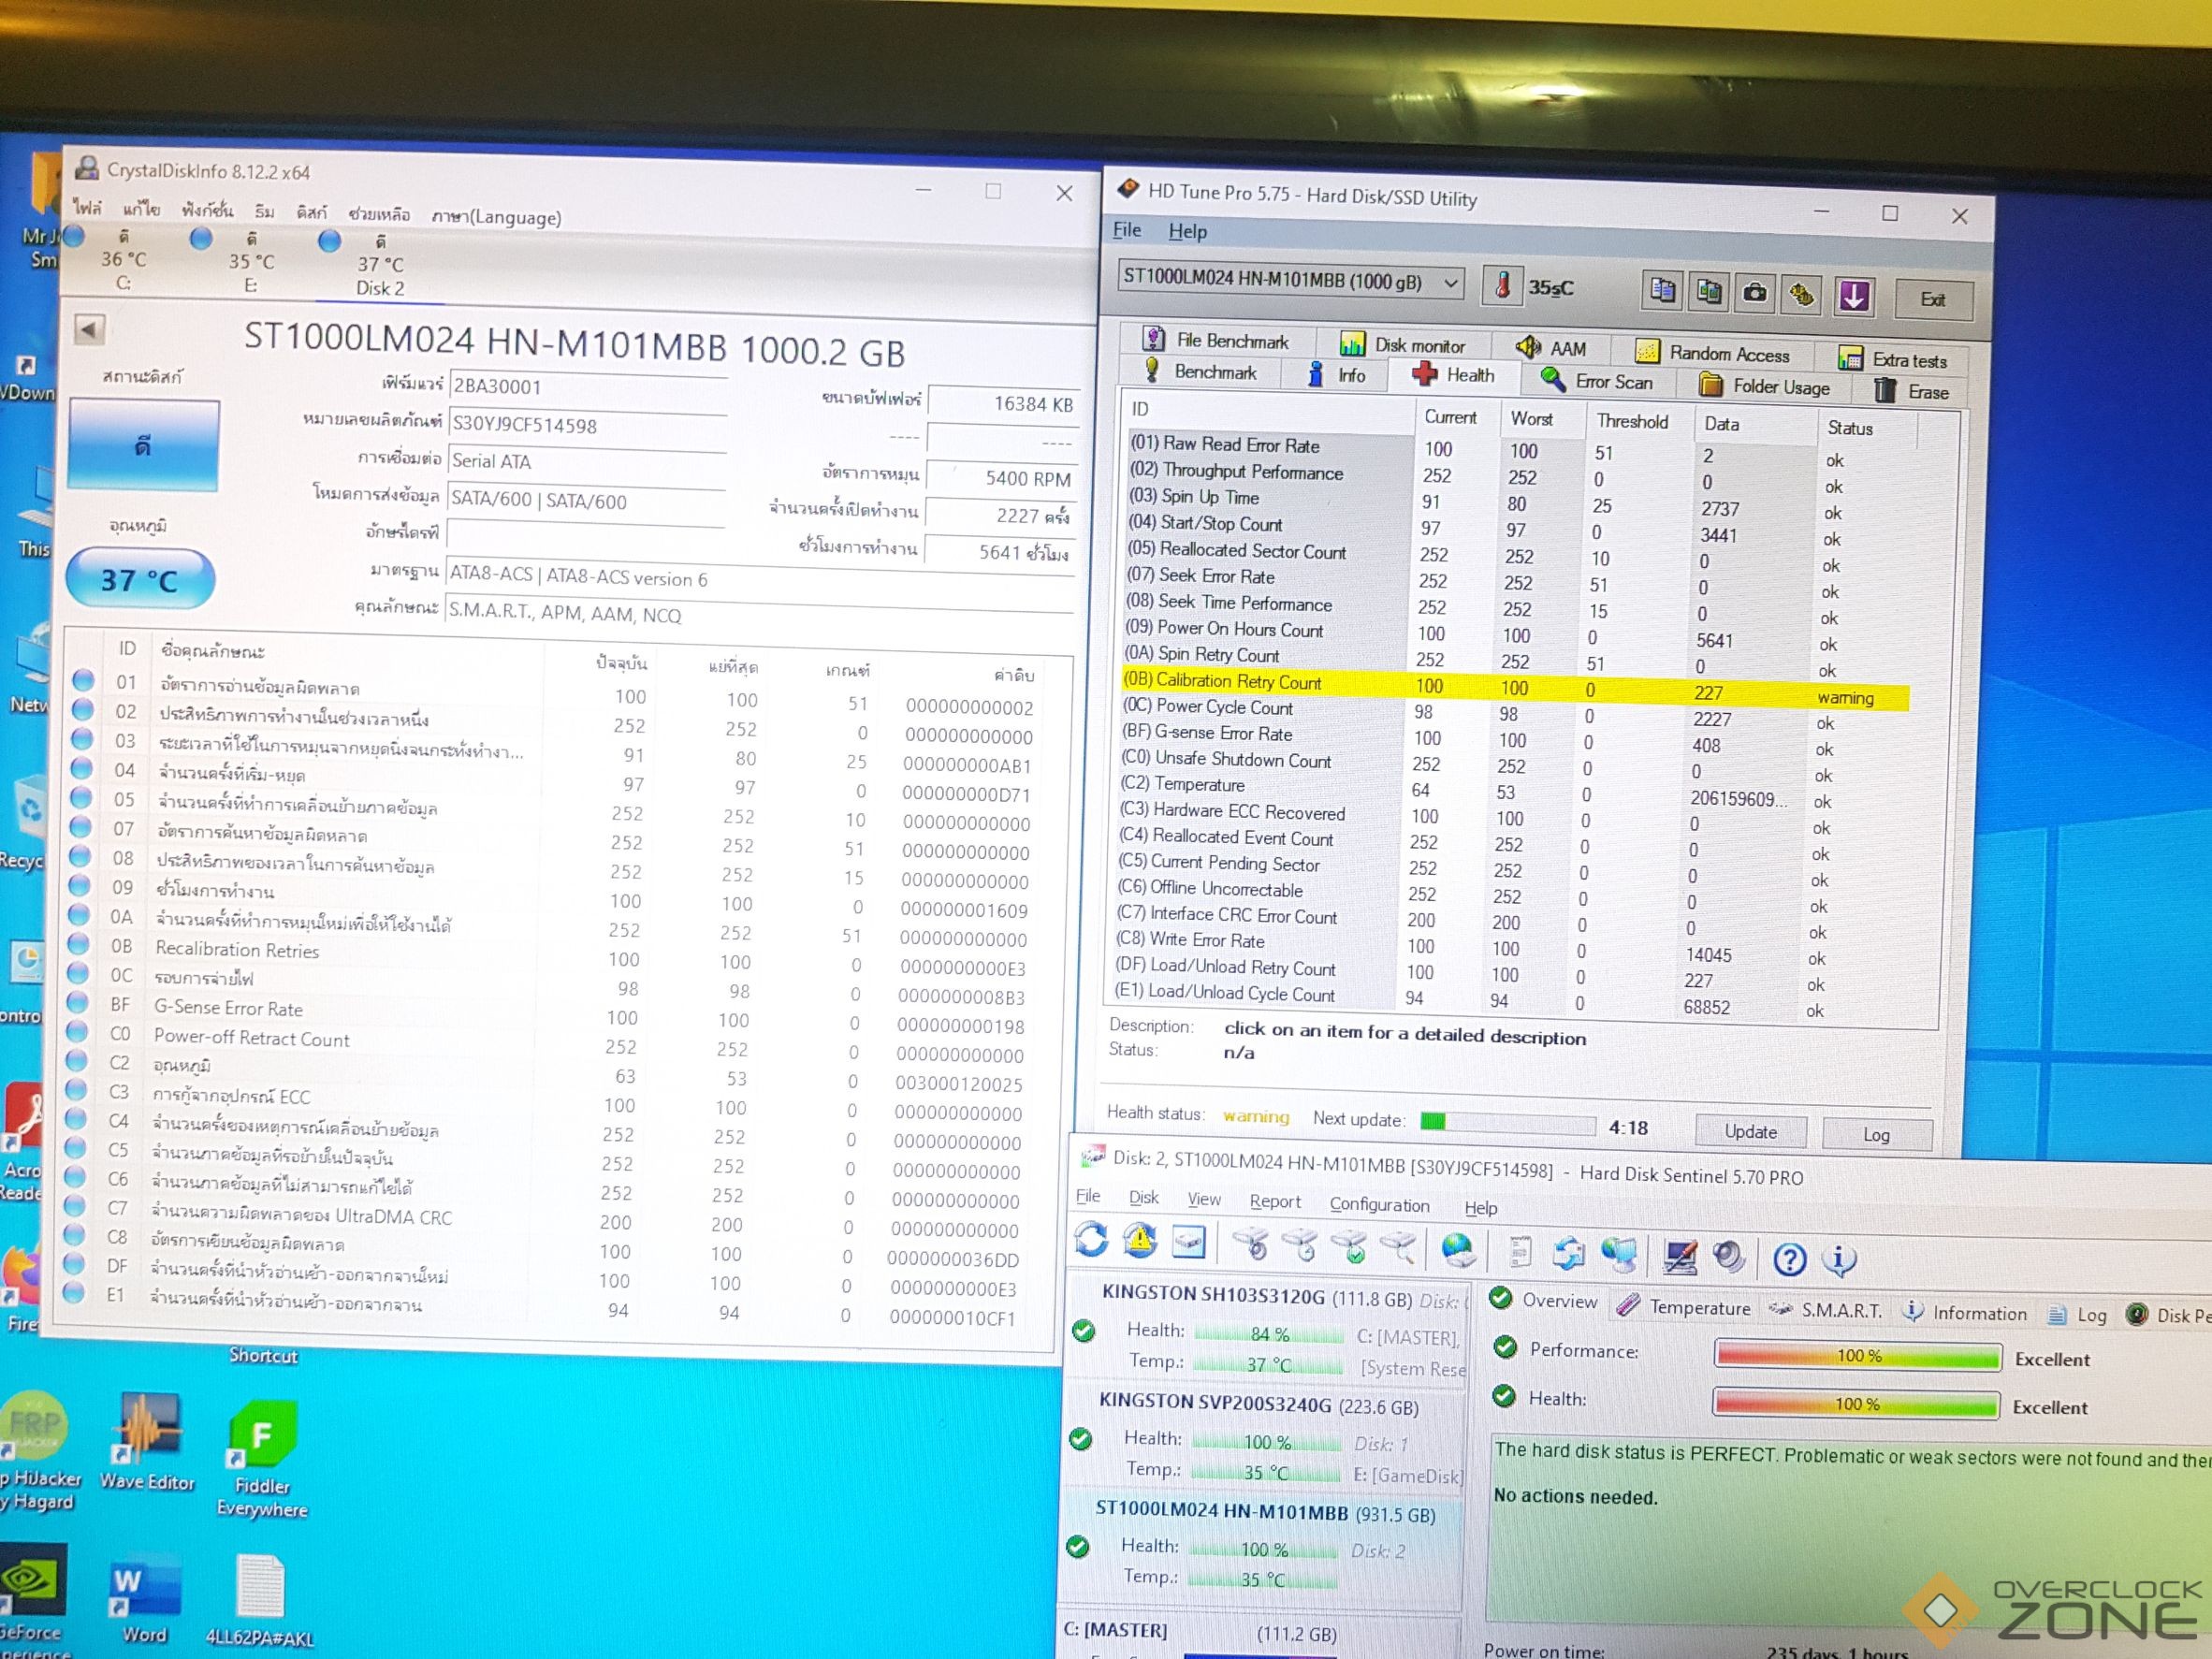The image size is (2212, 1659).
Task: Click the thermometer temperature icon in HD Tune
Action: pyautogui.click(x=1502, y=286)
